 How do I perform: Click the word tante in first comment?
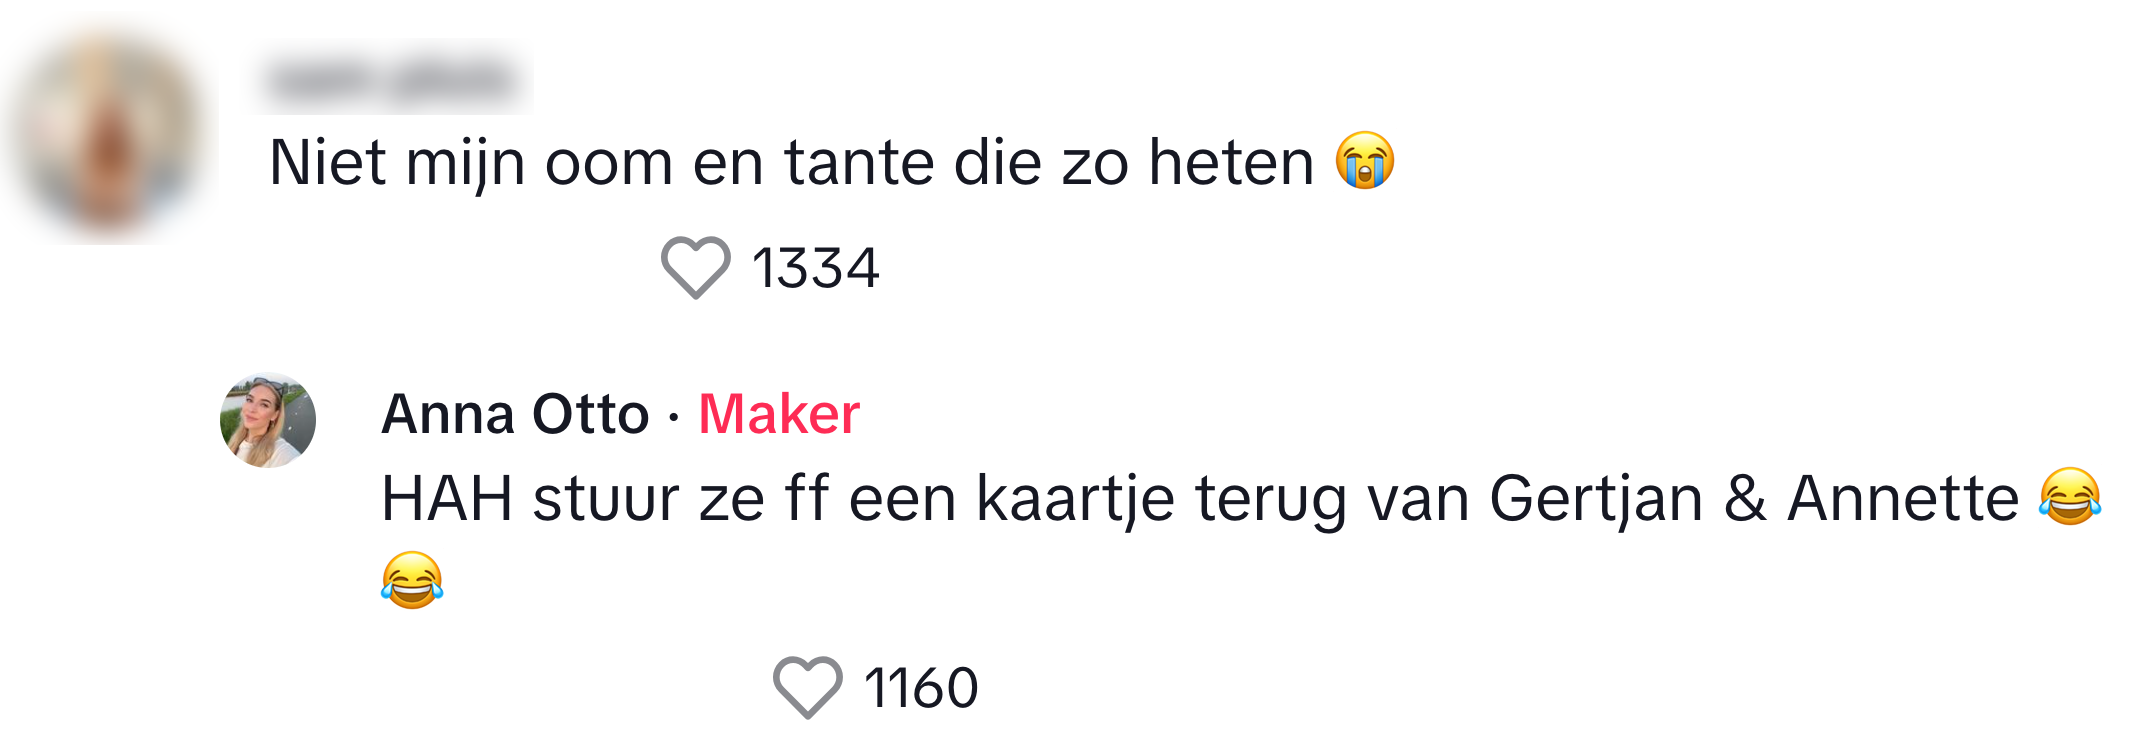coord(858,162)
